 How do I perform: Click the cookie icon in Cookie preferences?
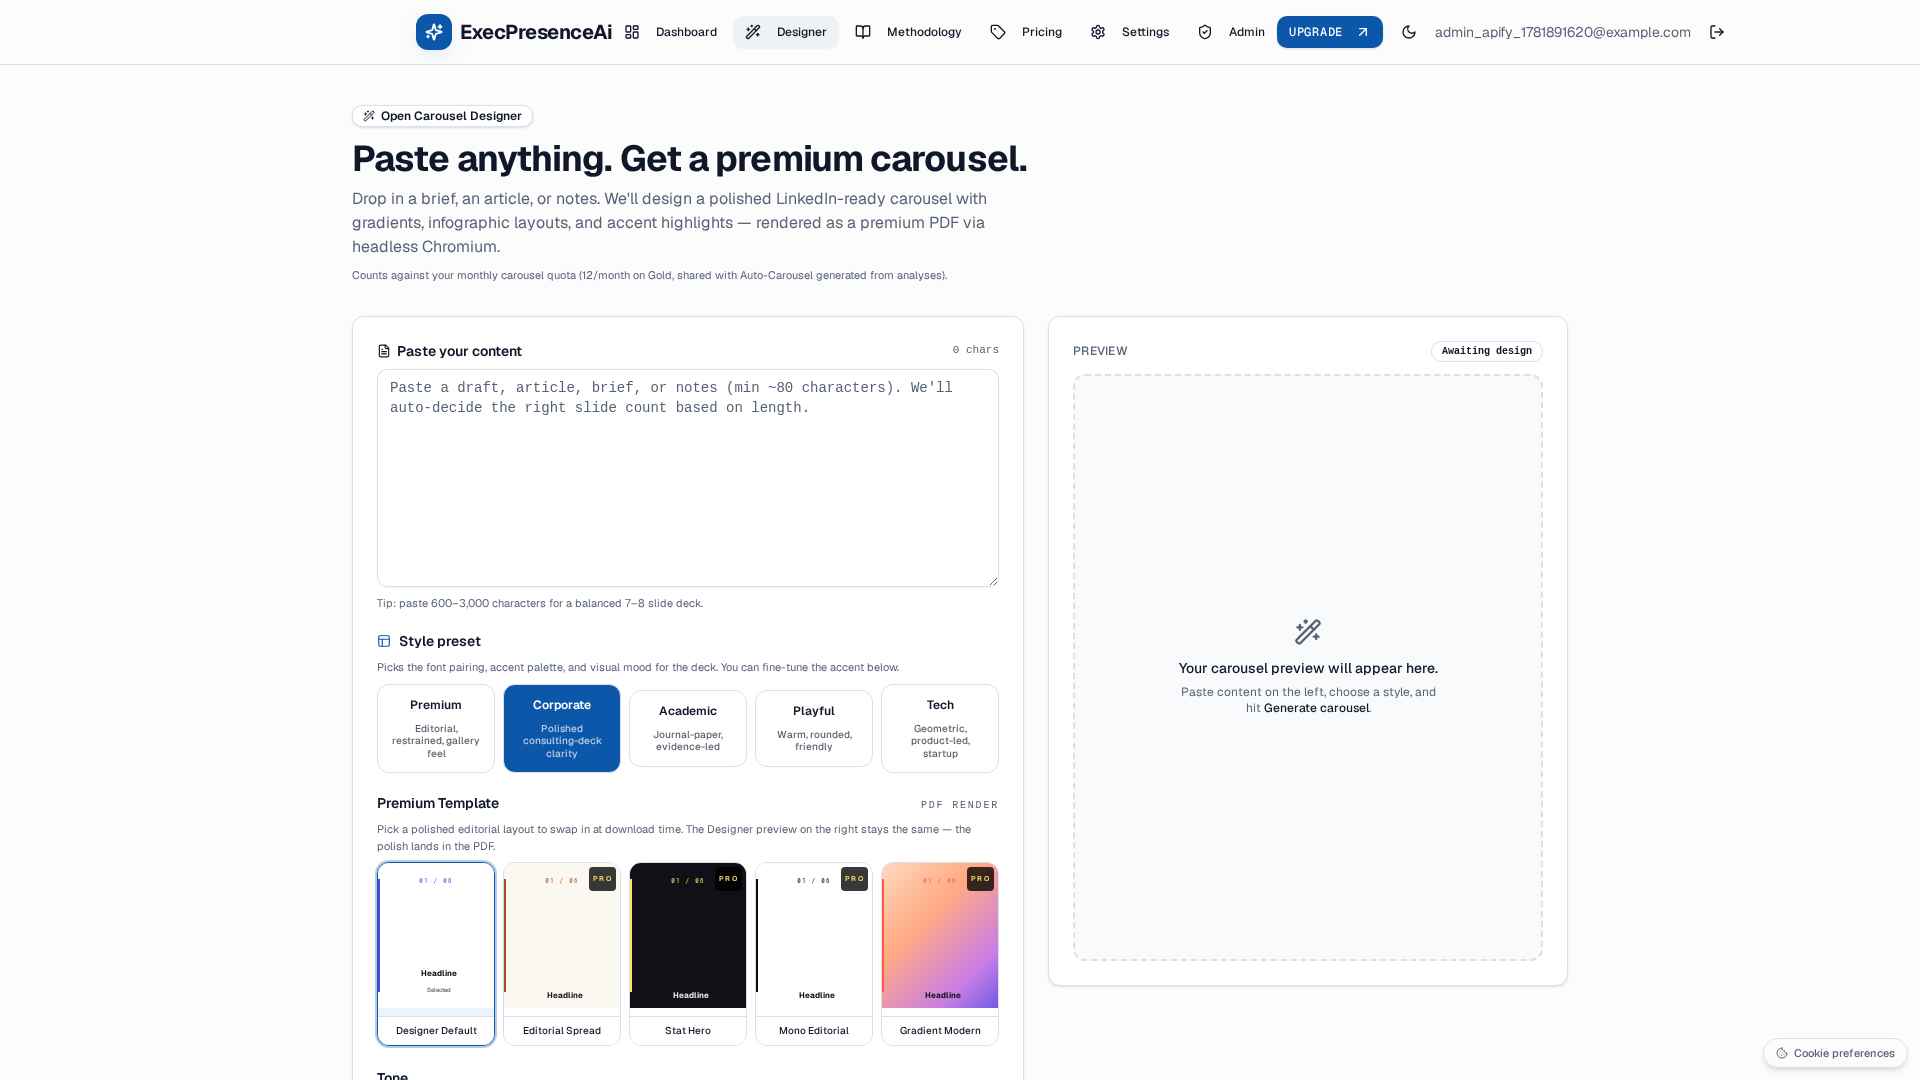1782,1053
